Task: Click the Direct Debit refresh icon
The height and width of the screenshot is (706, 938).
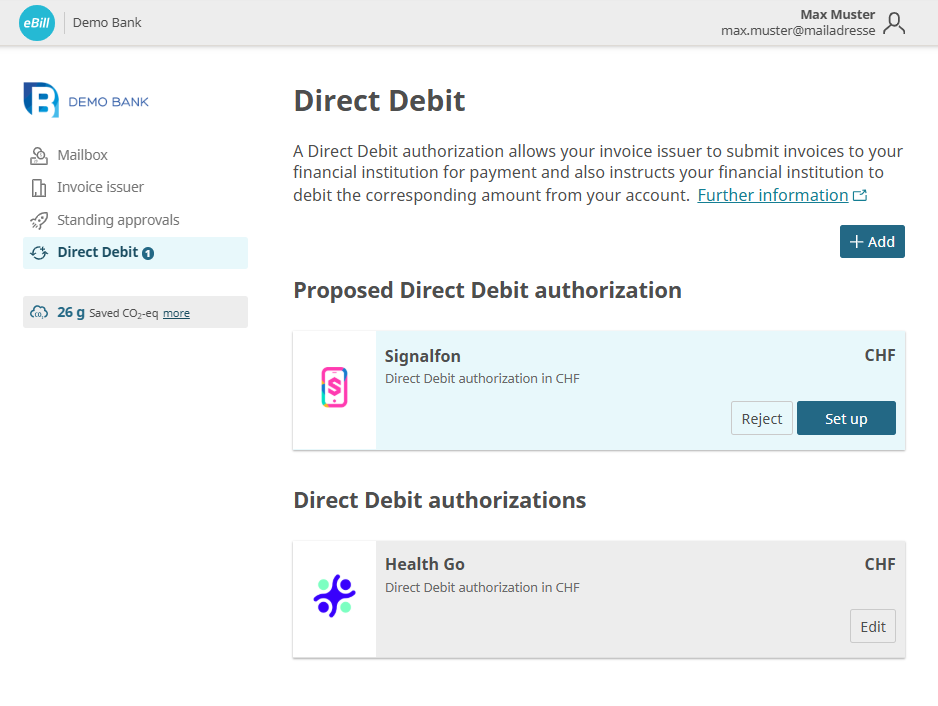Action: click(x=38, y=252)
